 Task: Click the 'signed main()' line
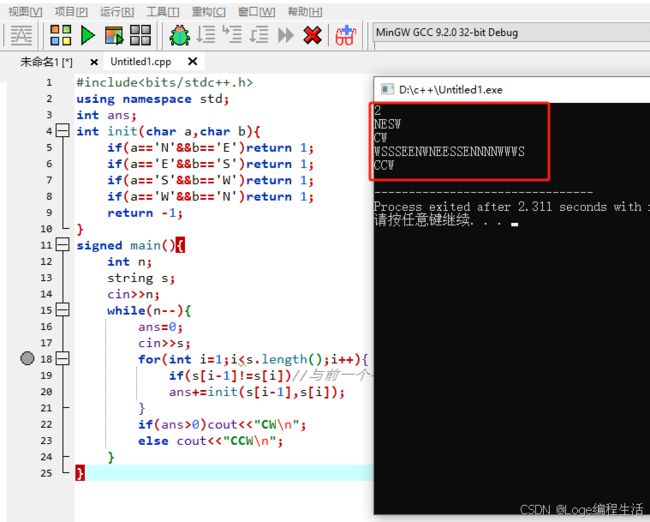point(130,245)
